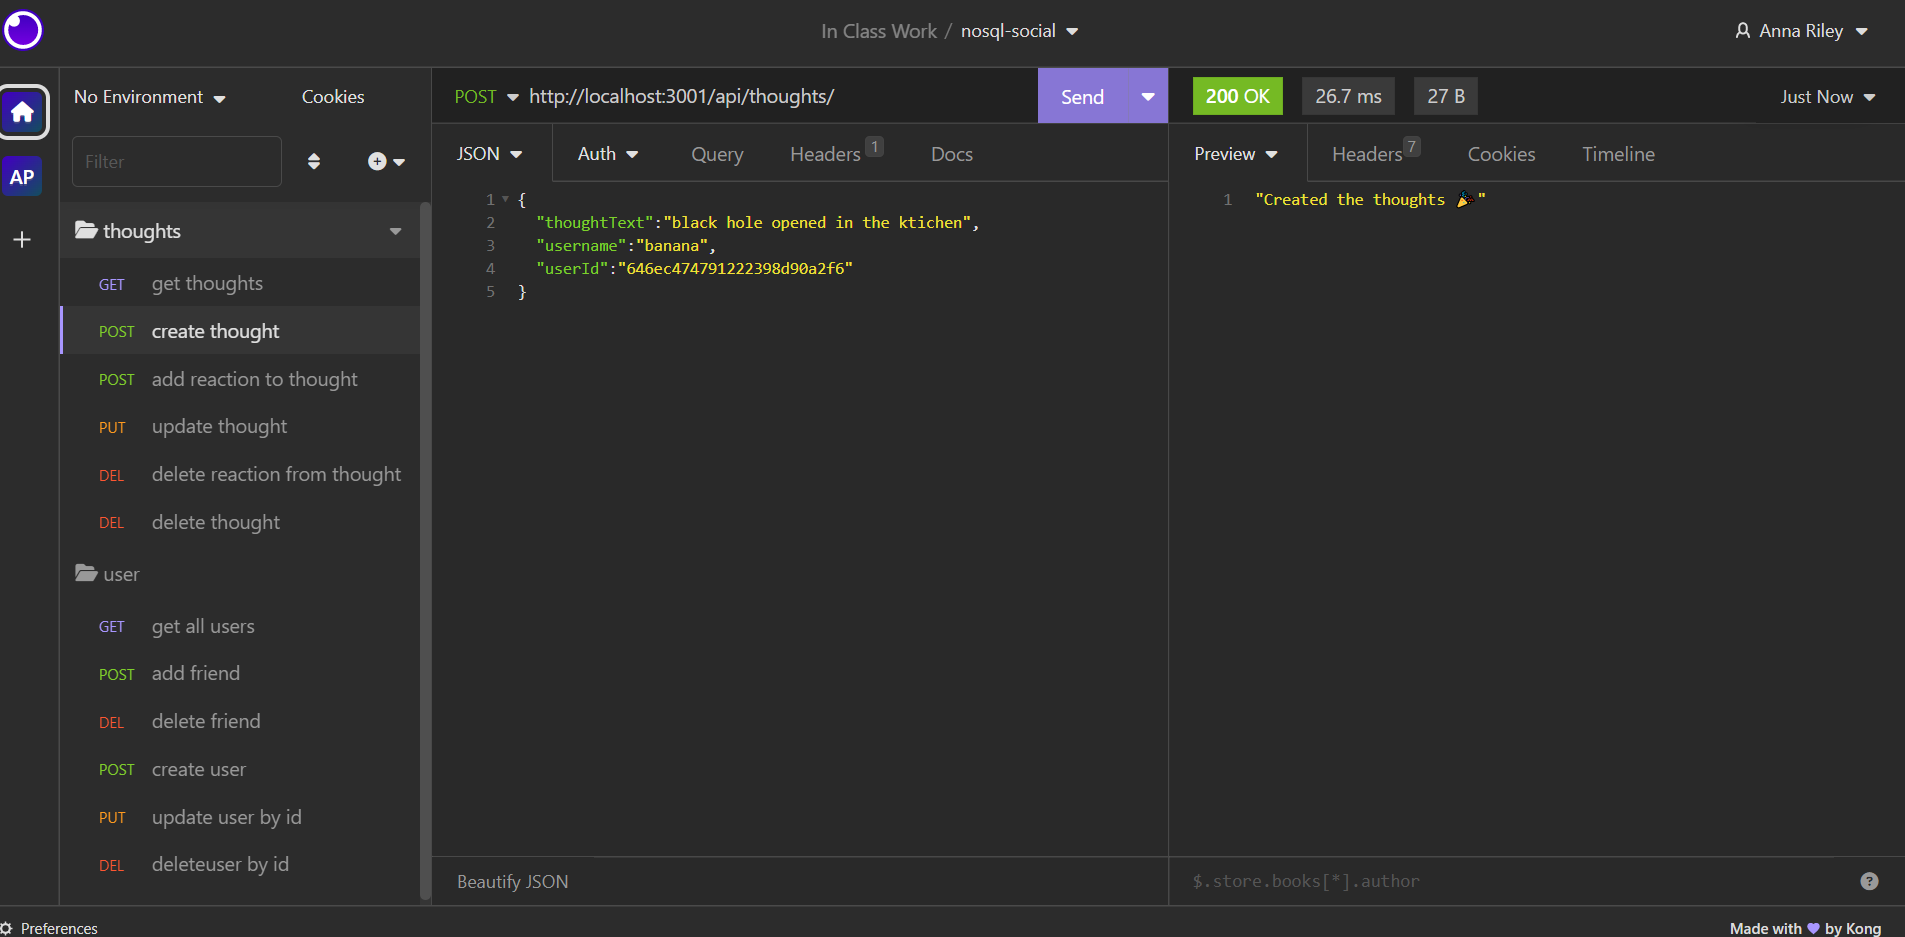Image resolution: width=1905 pixels, height=937 pixels.
Task: Click the sort requests icon above sidebar
Action: point(314,161)
